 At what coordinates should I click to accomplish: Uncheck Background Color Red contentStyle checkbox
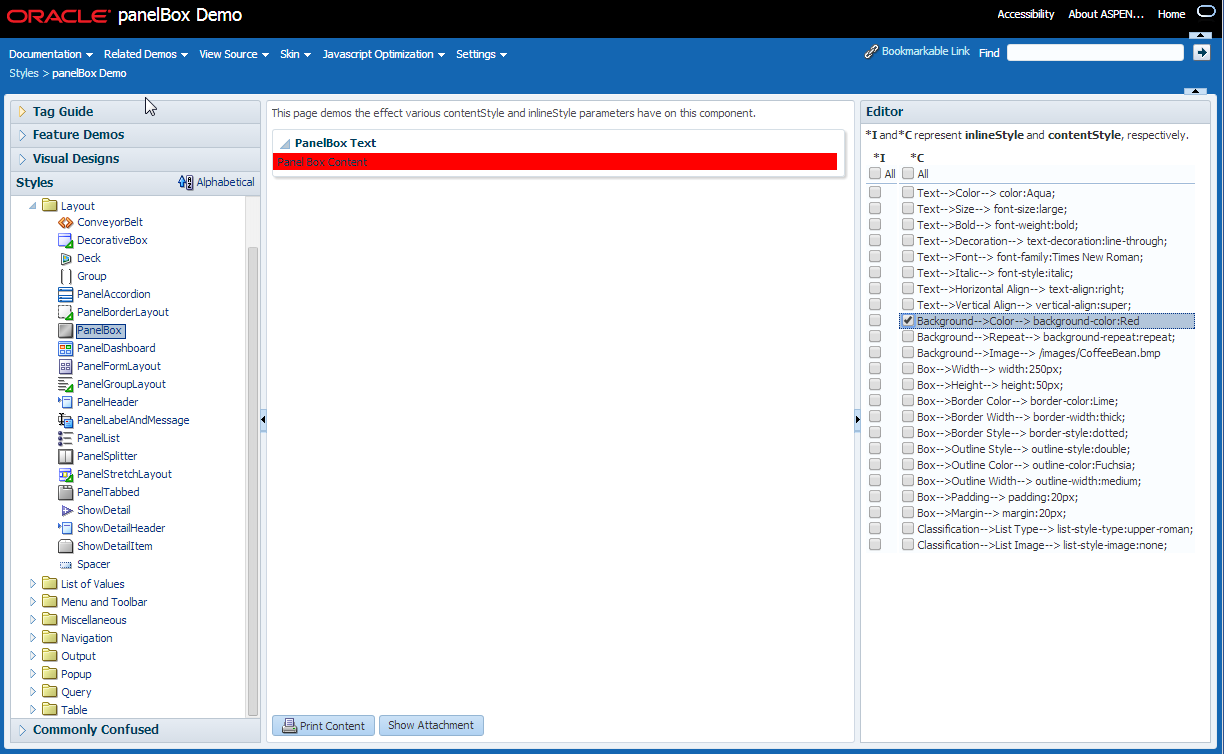[x=908, y=321]
